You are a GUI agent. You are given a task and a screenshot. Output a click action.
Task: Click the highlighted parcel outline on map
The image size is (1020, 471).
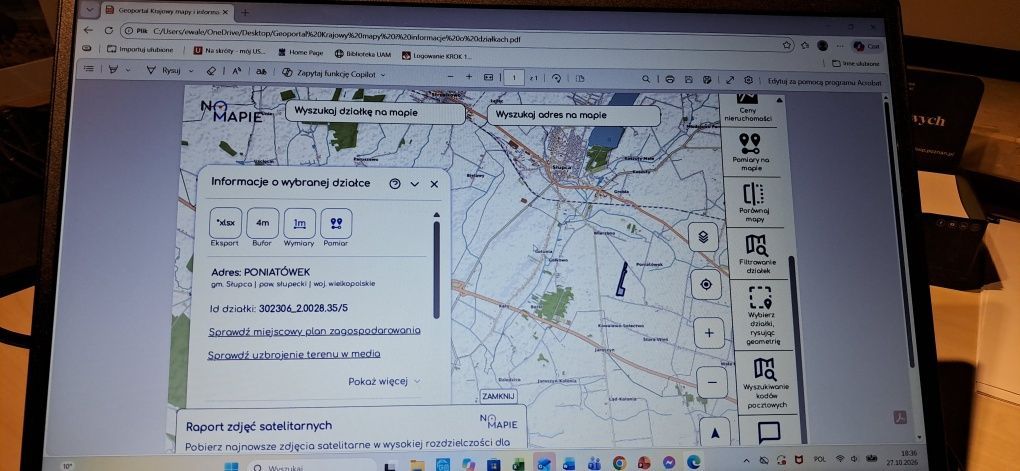[622, 280]
